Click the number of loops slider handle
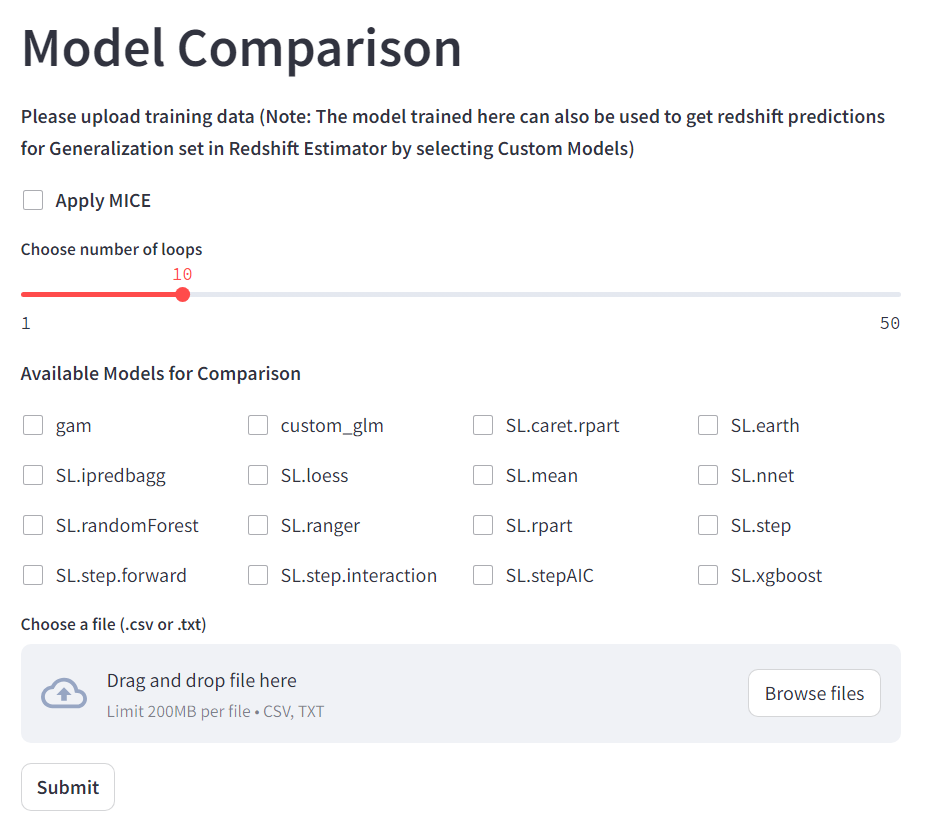This screenshot has height=825, width=937. click(x=182, y=295)
